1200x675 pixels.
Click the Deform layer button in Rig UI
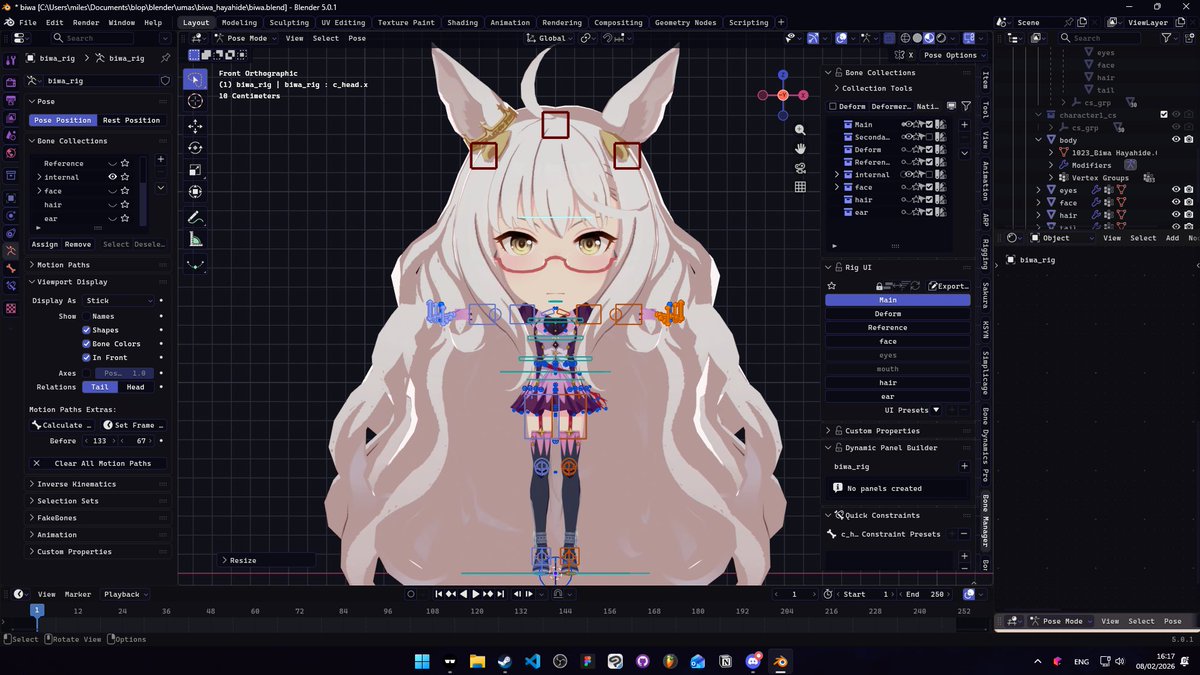click(897, 314)
